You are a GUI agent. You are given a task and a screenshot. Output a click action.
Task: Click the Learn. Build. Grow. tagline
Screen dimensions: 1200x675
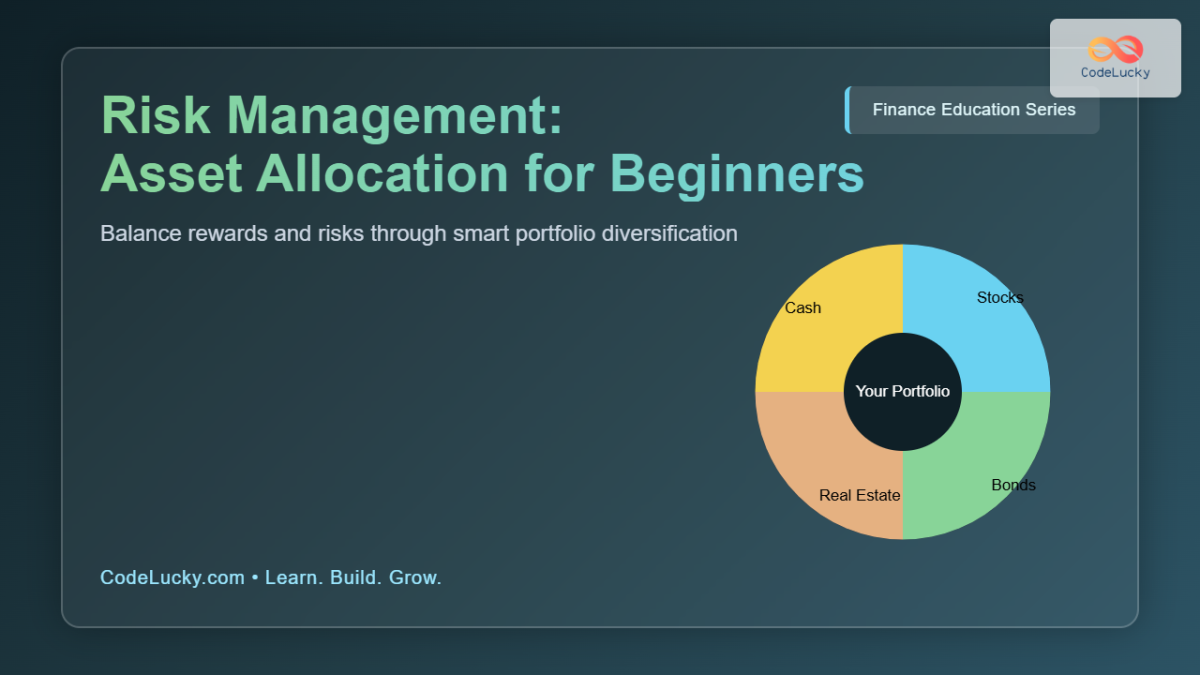click(x=353, y=577)
